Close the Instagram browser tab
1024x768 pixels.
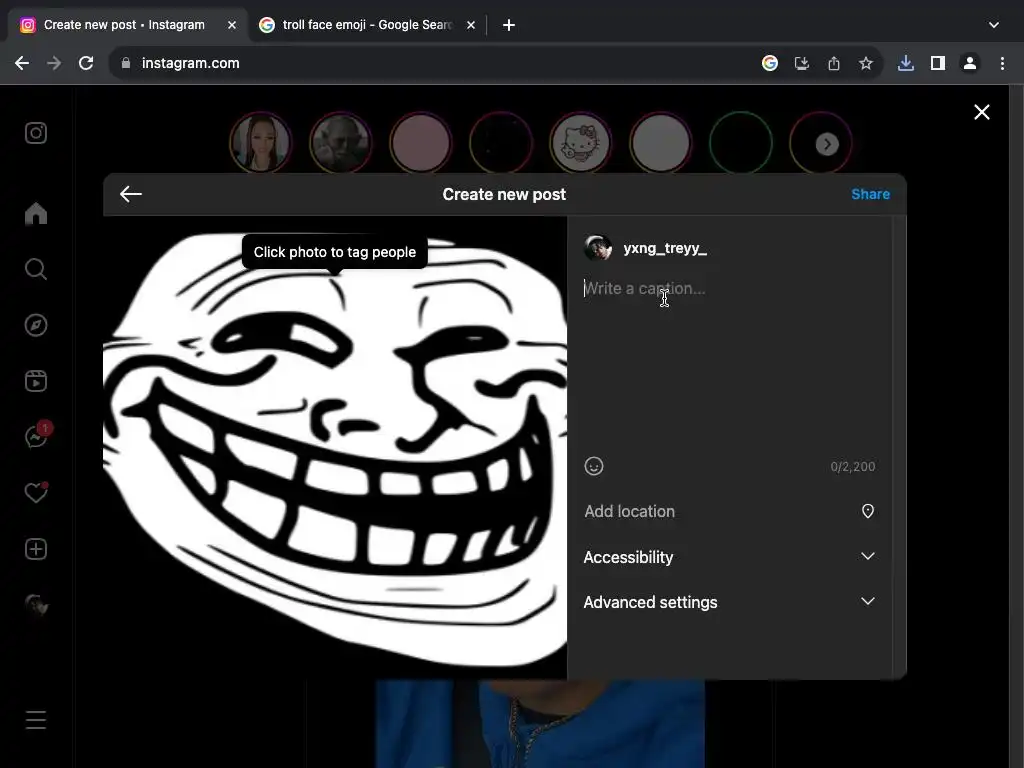232,25
